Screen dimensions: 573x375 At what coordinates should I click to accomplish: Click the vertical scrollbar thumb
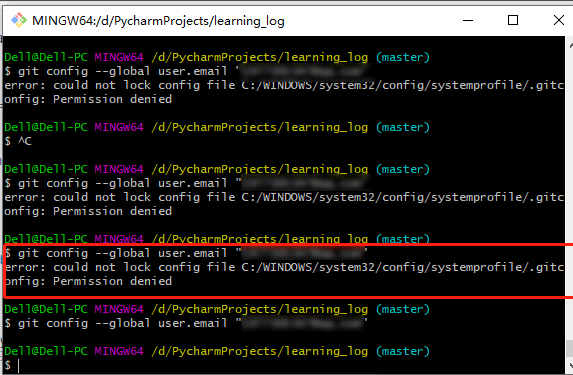pos(570,349)
